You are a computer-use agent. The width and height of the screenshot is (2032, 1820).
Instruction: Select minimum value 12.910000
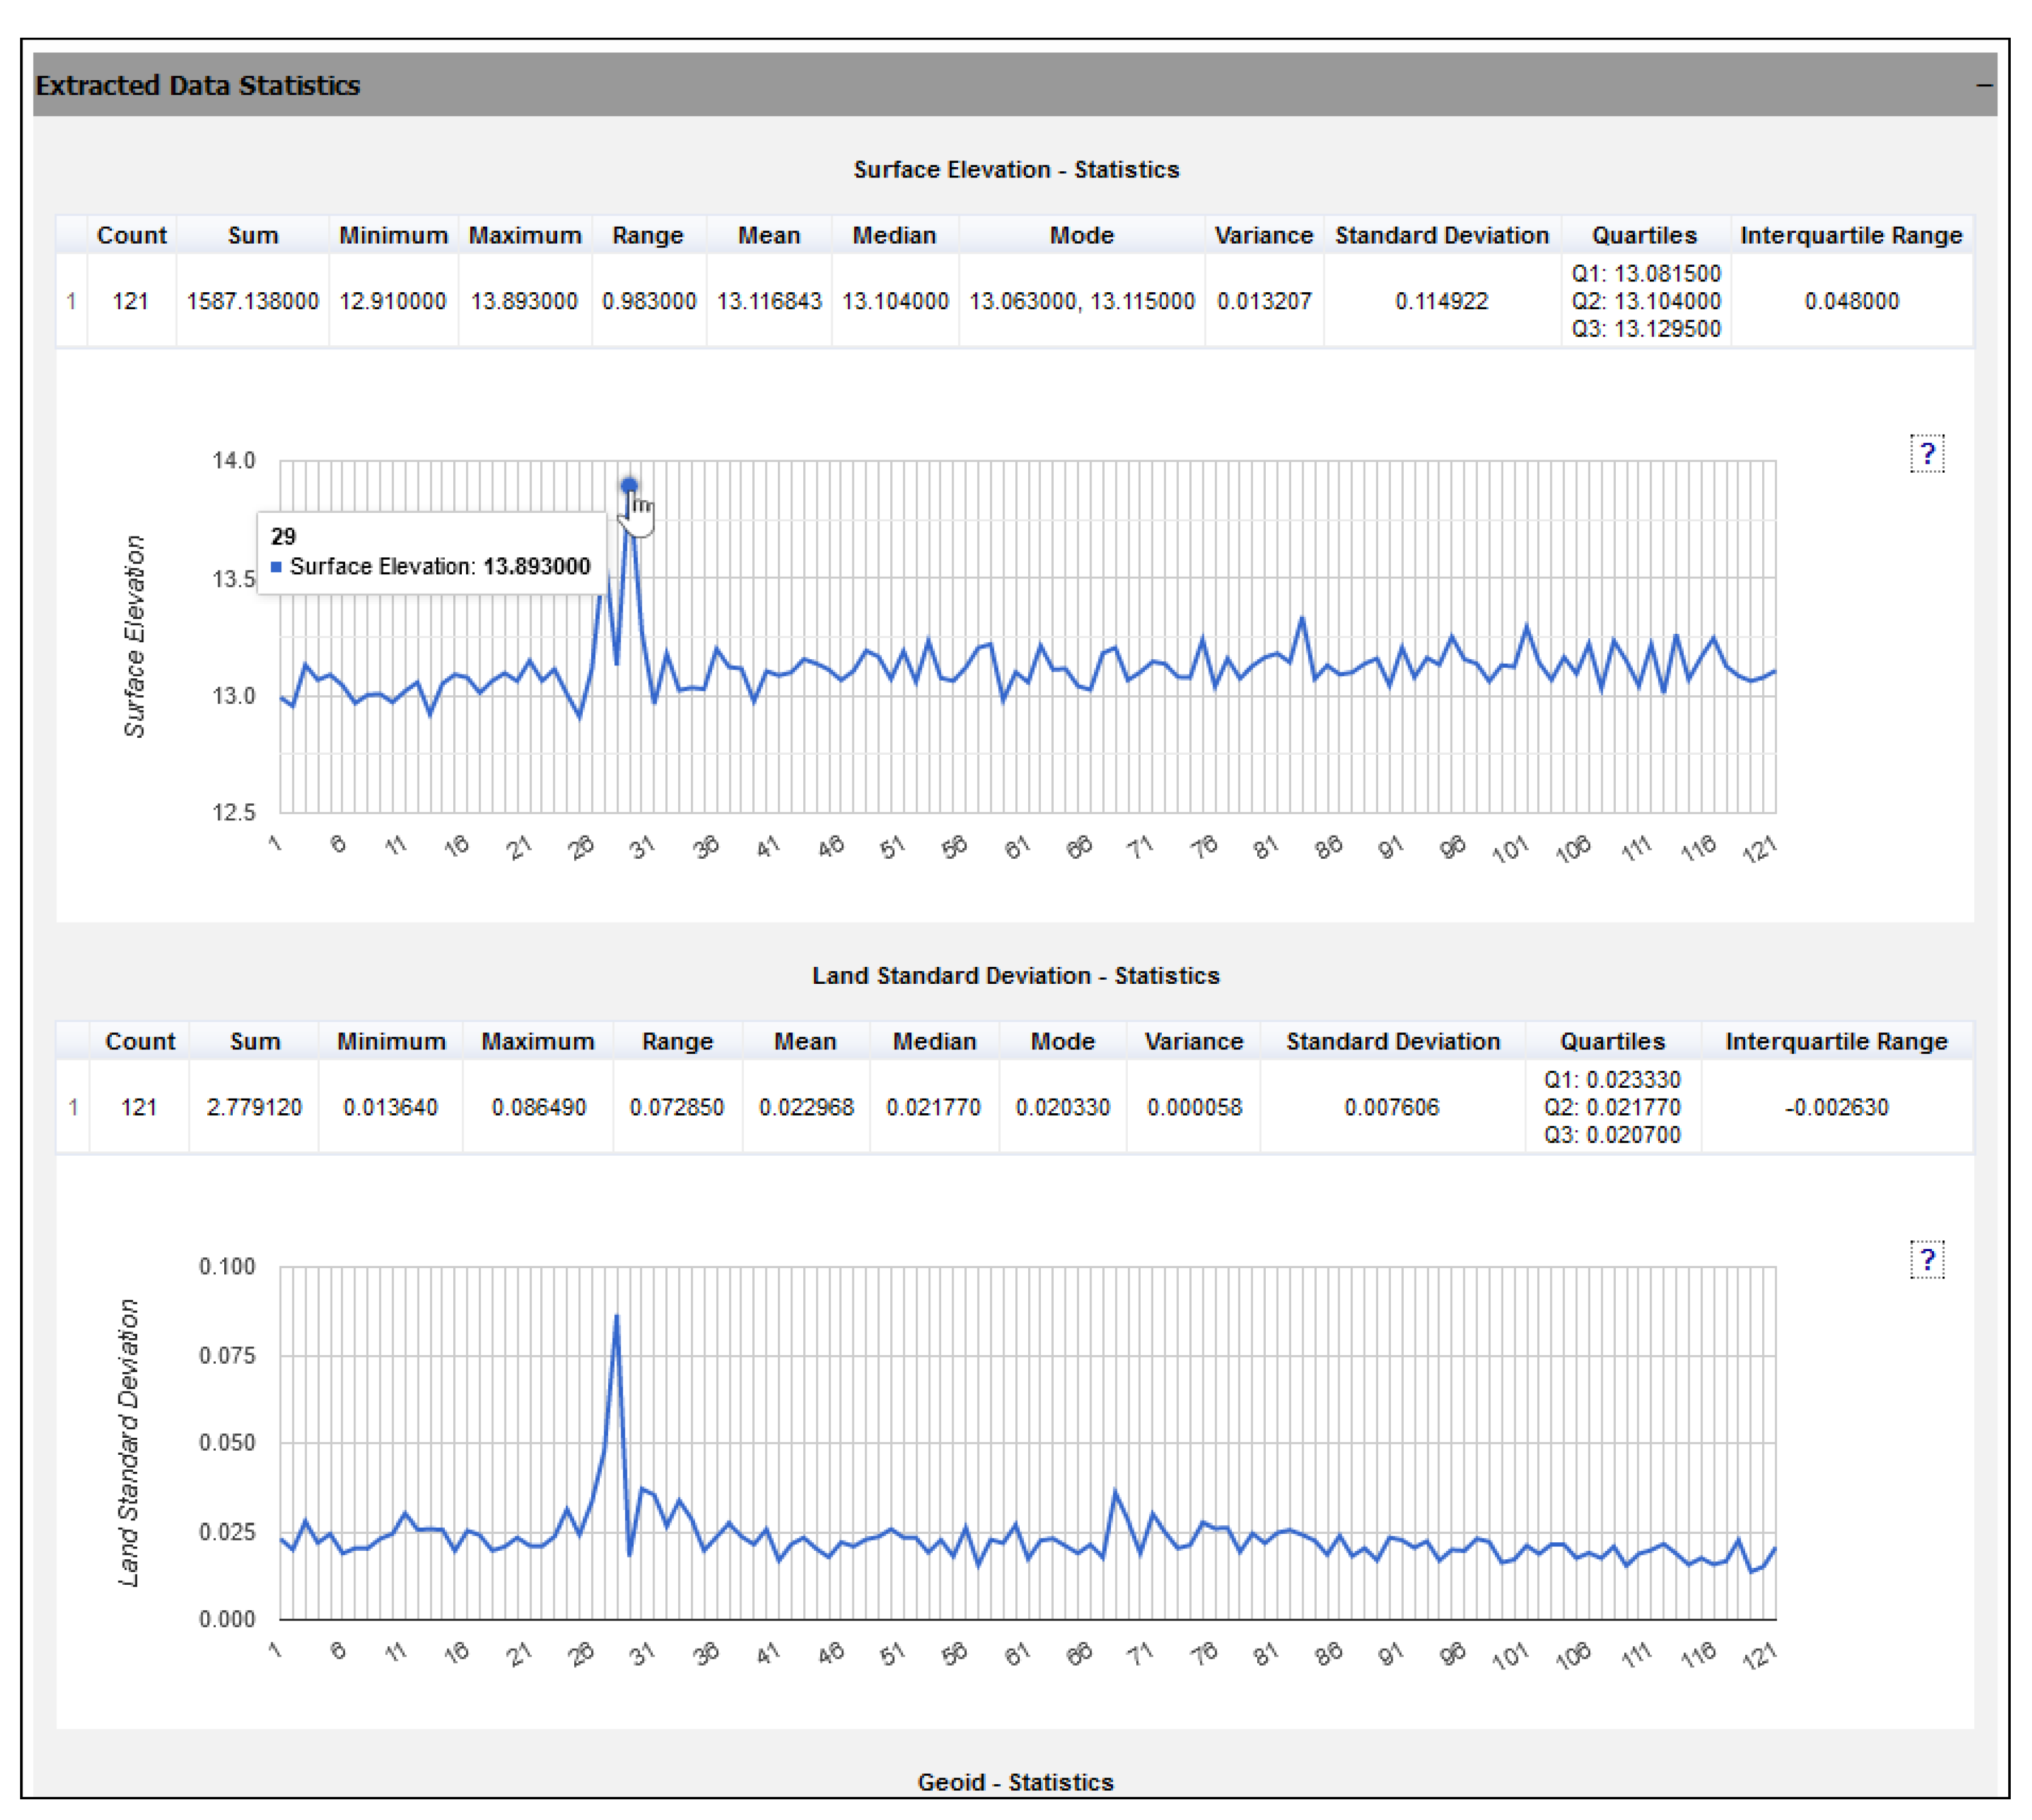pos(393,301)
